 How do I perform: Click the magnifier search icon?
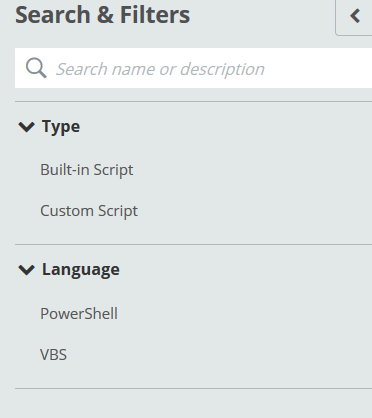36,68
